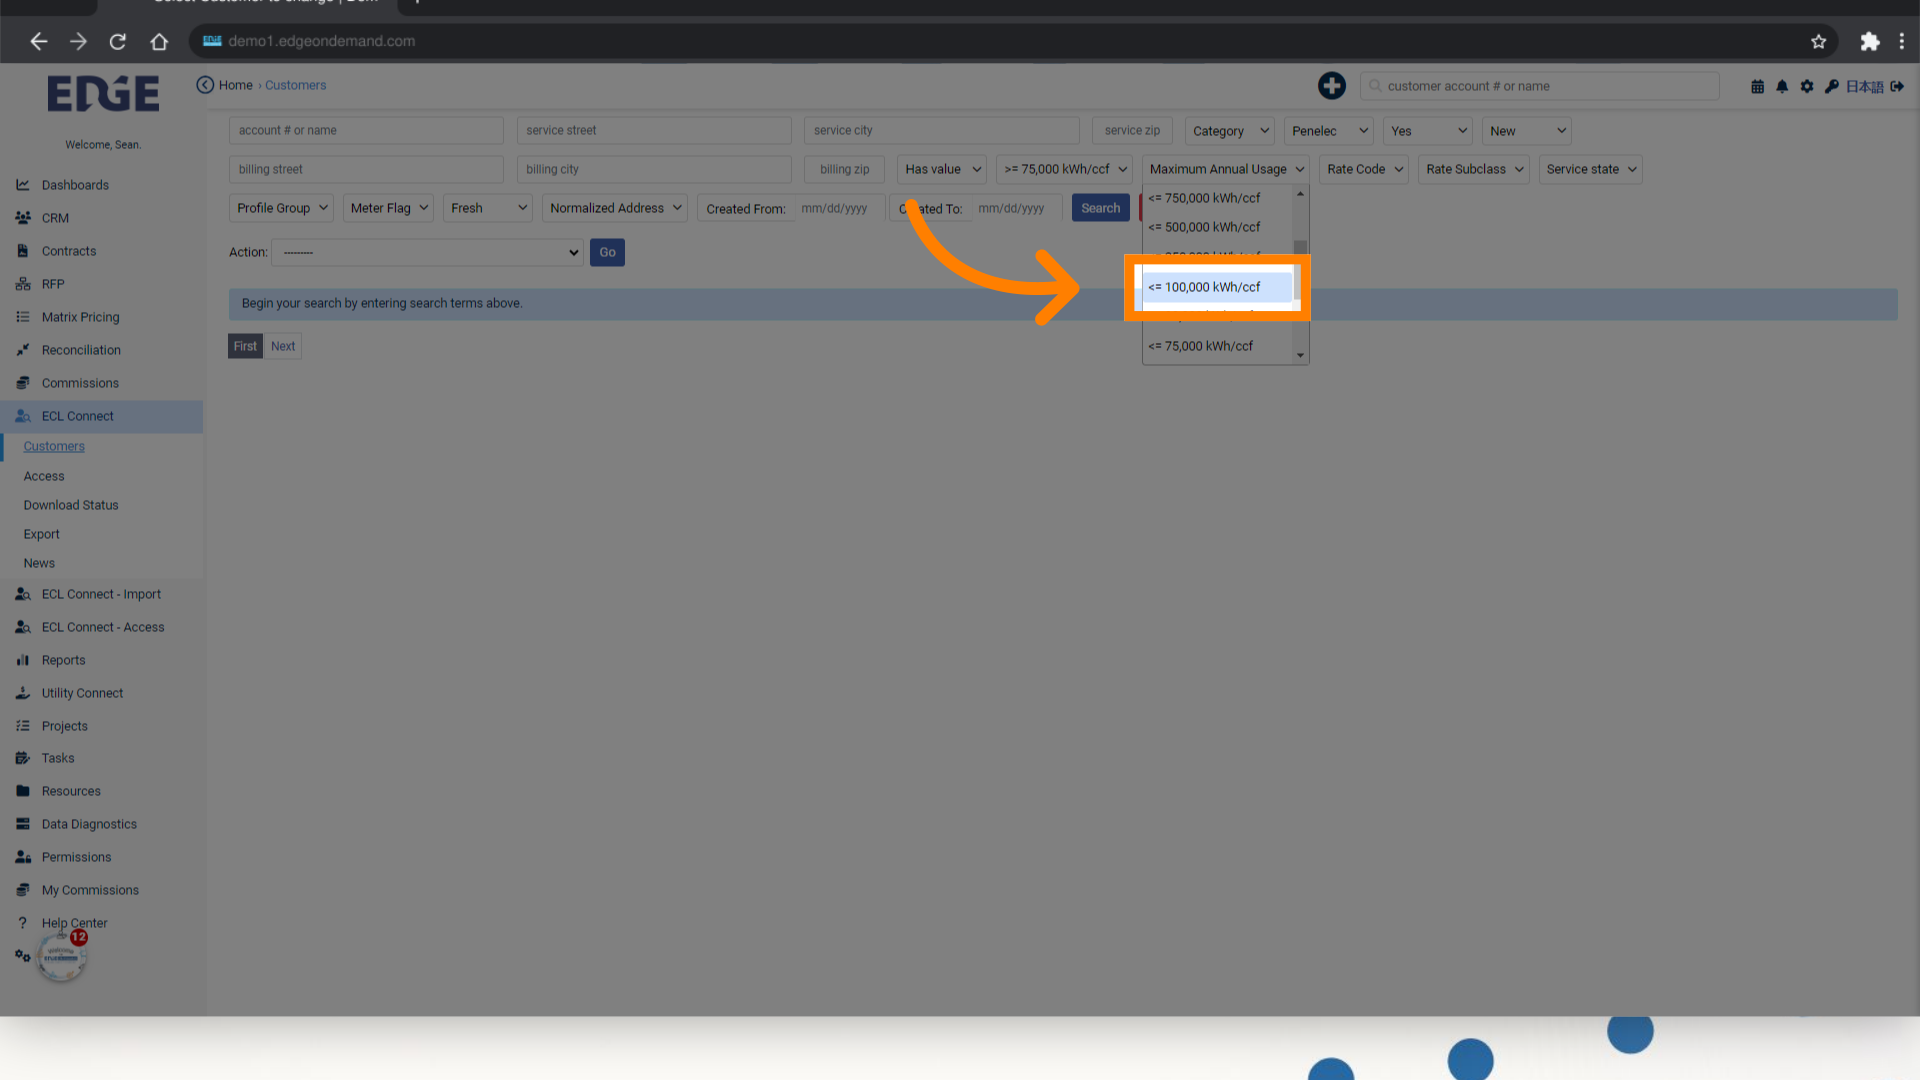Image resolution: width=1920 pixels, height=1080 pixels.
Task: Open Resources in the sidebar
Action: coord(71,791)
